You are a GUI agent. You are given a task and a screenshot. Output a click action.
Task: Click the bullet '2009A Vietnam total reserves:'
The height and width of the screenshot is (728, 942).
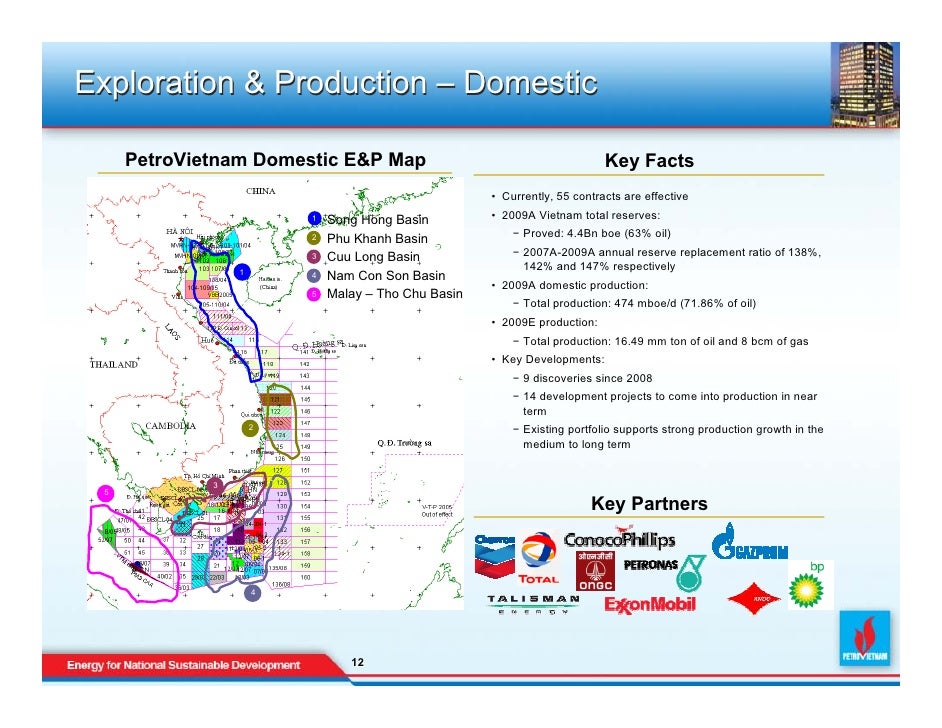(x=580, y=215)
